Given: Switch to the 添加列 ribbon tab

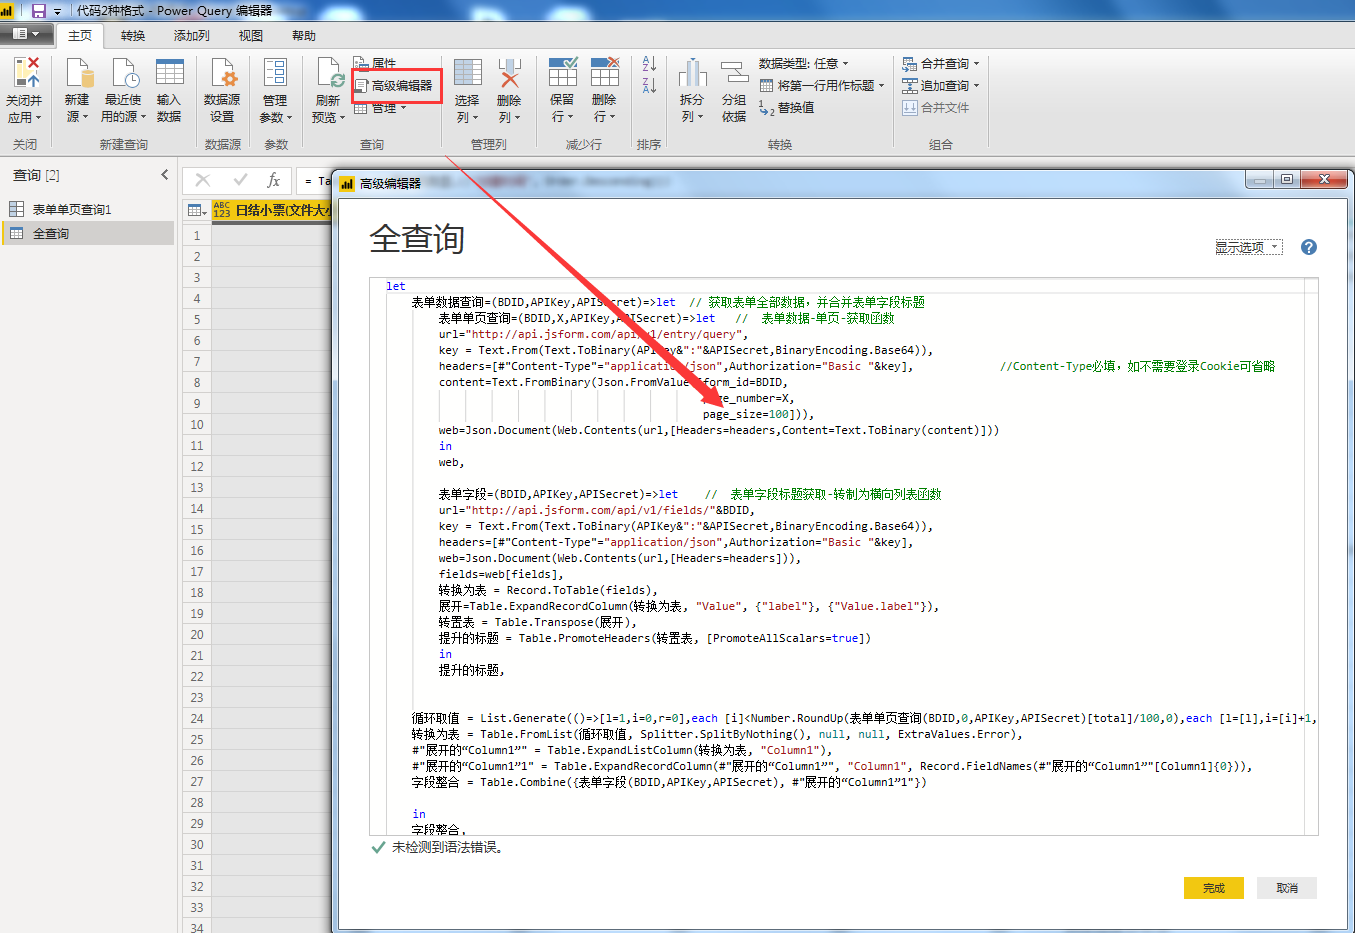Looking at the screenshot, I should [x=191, y=36].
